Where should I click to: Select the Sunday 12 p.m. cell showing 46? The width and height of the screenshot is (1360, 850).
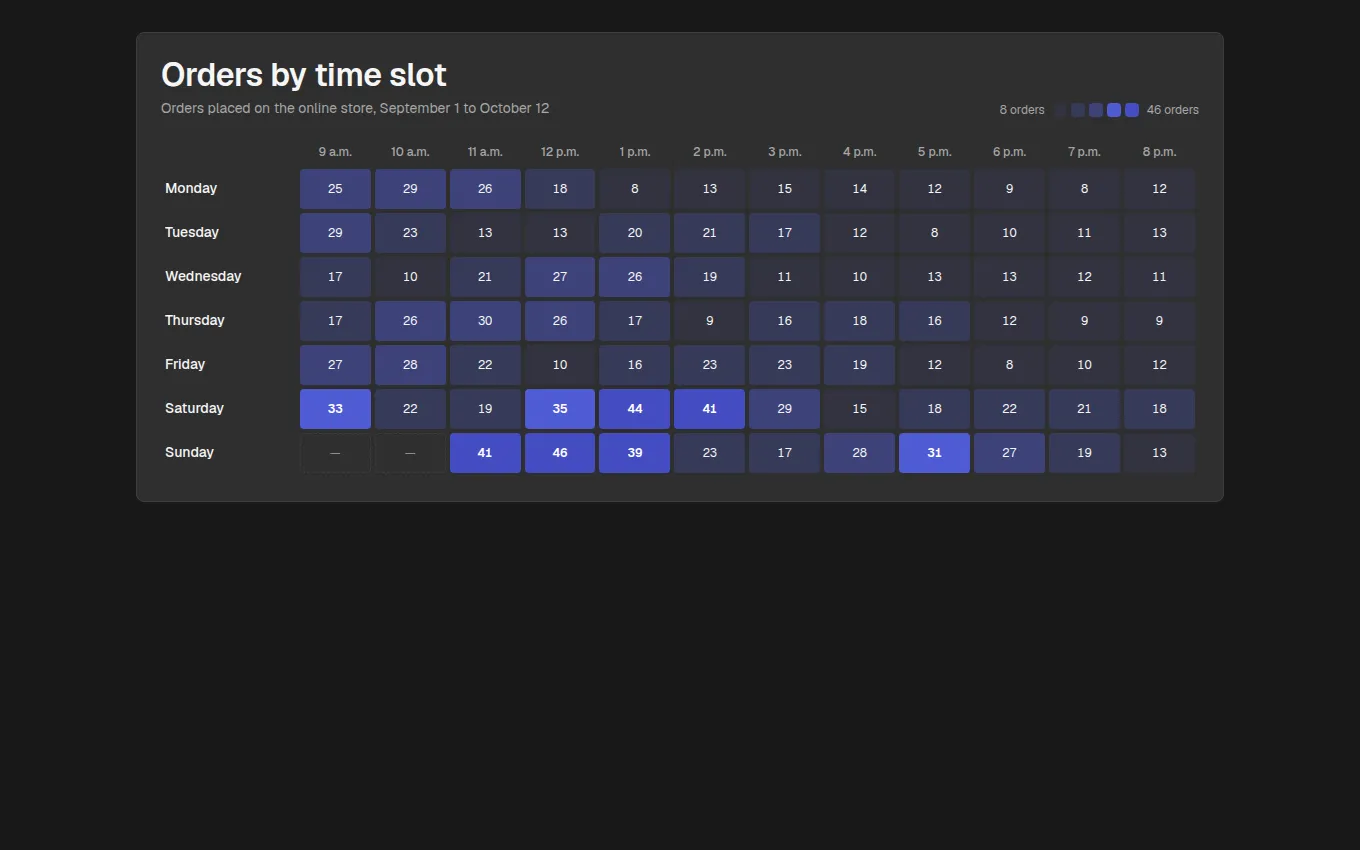[x=560, y=453]
